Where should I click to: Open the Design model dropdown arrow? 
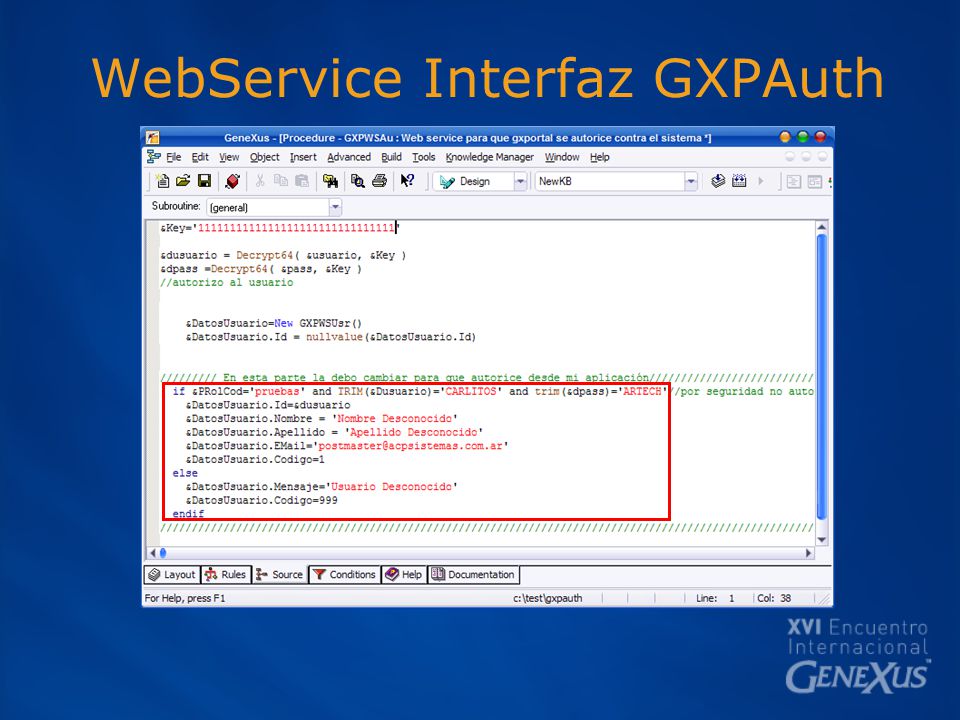[x=520, y=181]
